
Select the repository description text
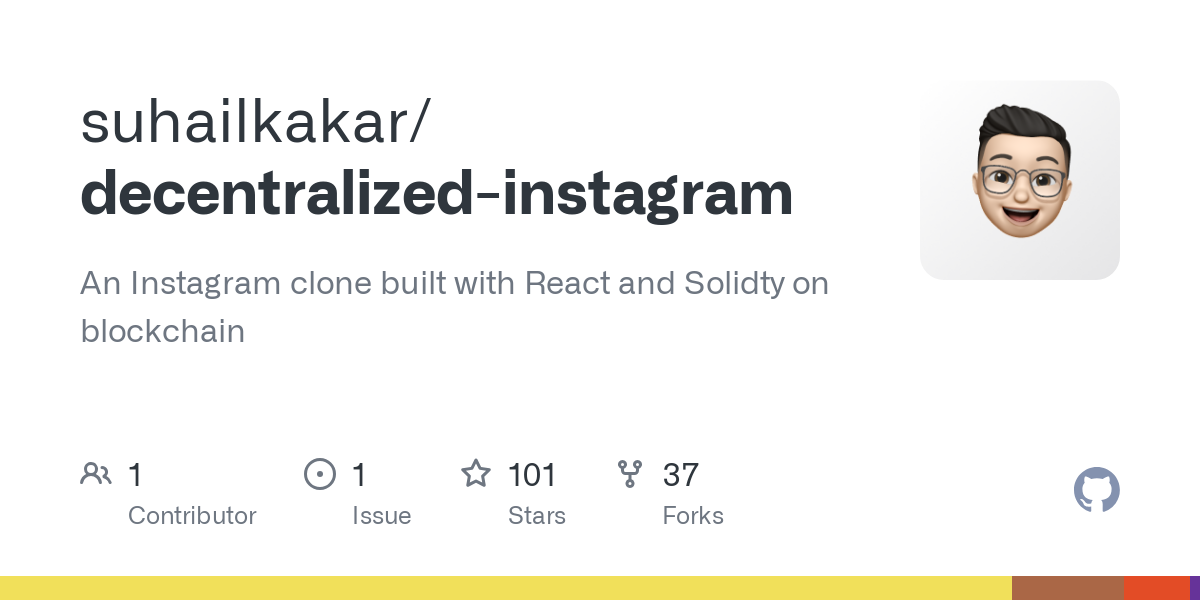click(454, 306)
